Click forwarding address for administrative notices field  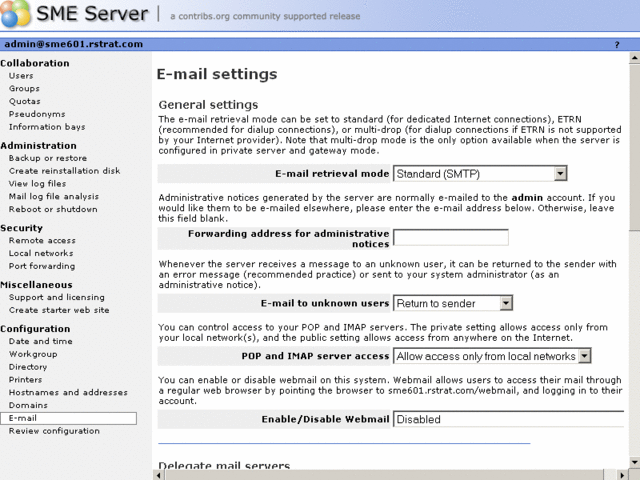coord(451,238)
